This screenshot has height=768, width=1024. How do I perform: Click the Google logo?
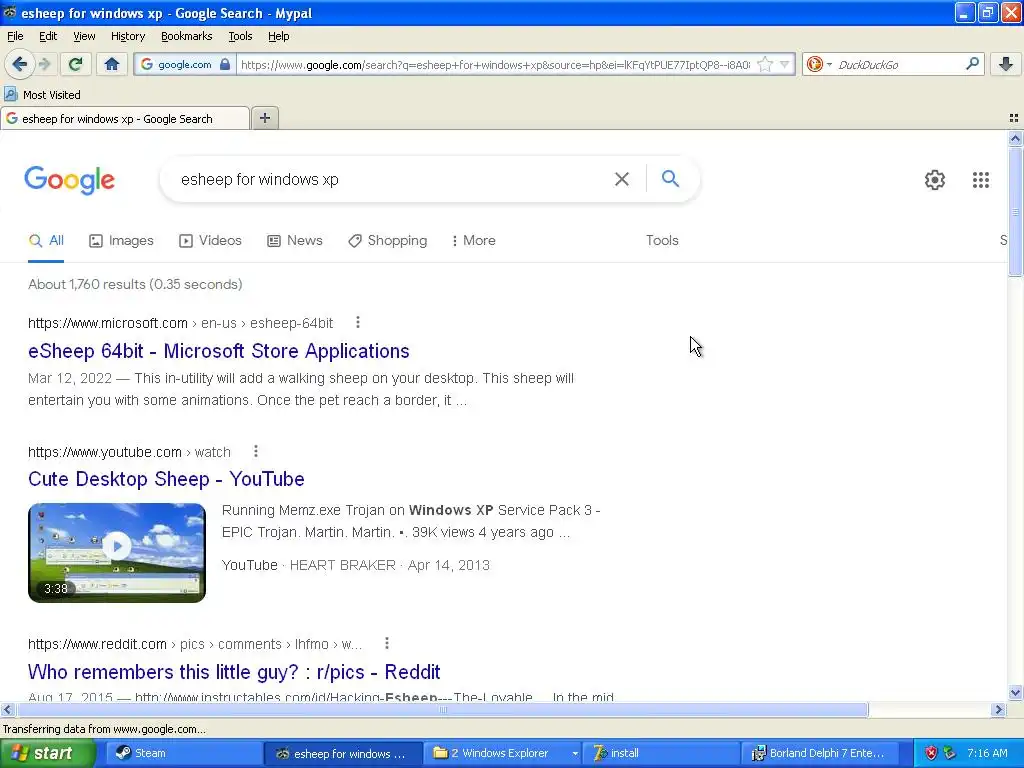tap(70, 180)
